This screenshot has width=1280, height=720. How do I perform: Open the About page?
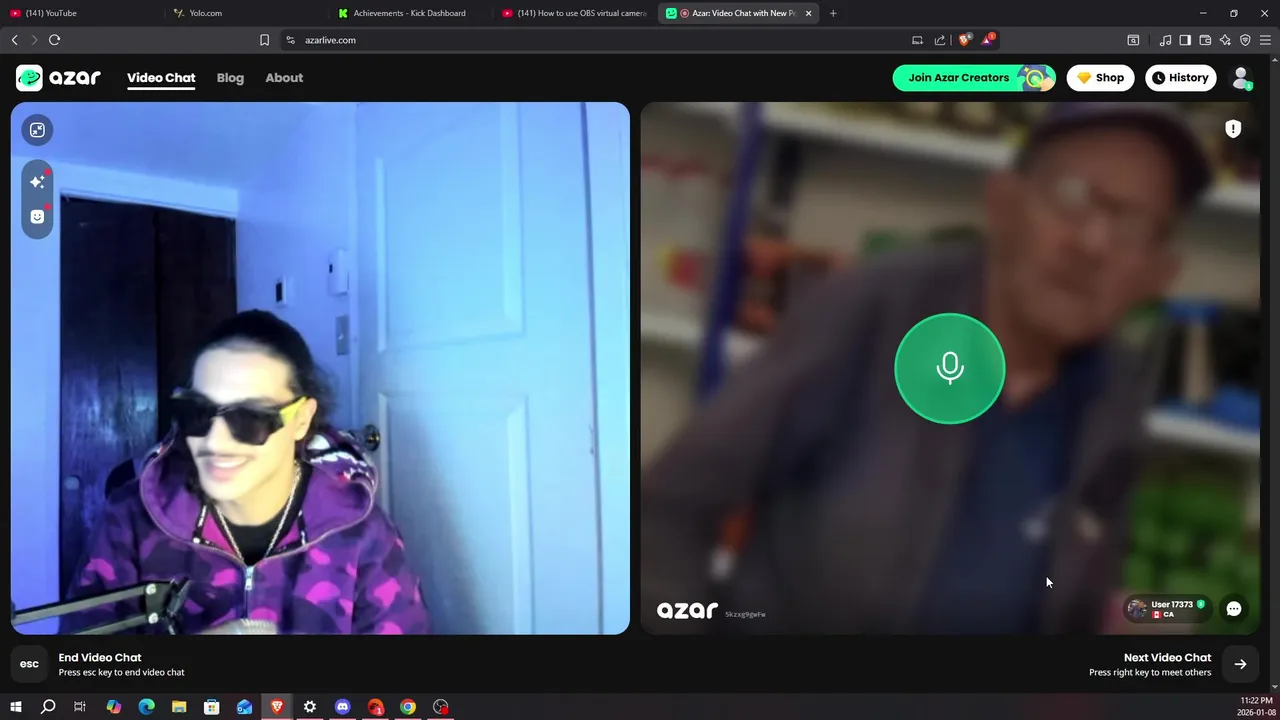coord(284,78)
